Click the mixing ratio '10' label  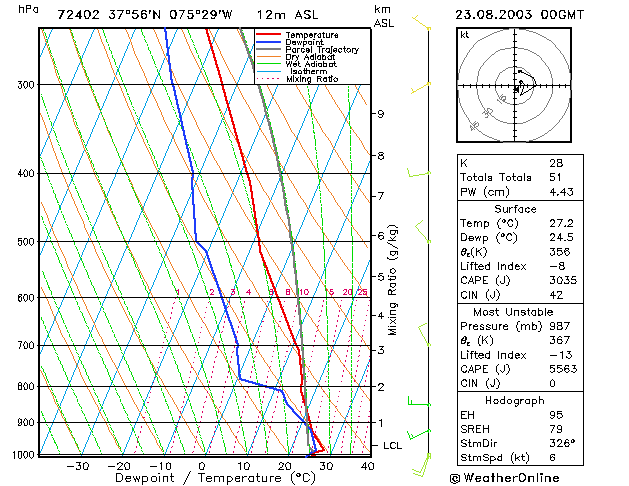click(304, 292)
